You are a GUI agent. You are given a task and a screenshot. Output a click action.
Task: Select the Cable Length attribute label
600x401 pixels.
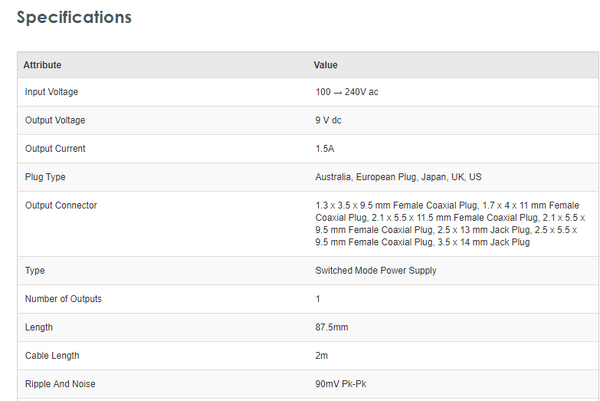(x=52, y=355)
